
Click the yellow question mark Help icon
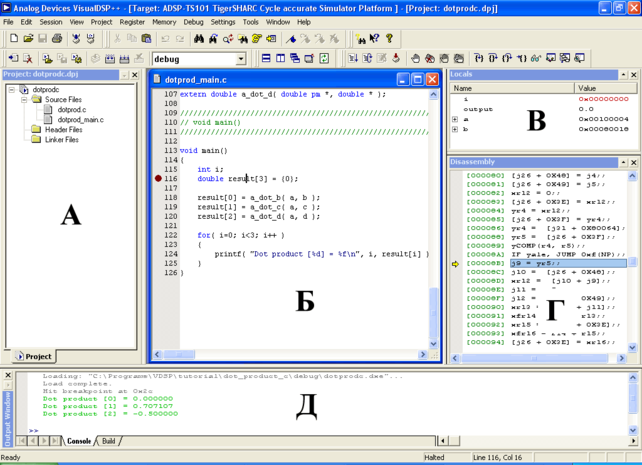(x=389, y=39)
